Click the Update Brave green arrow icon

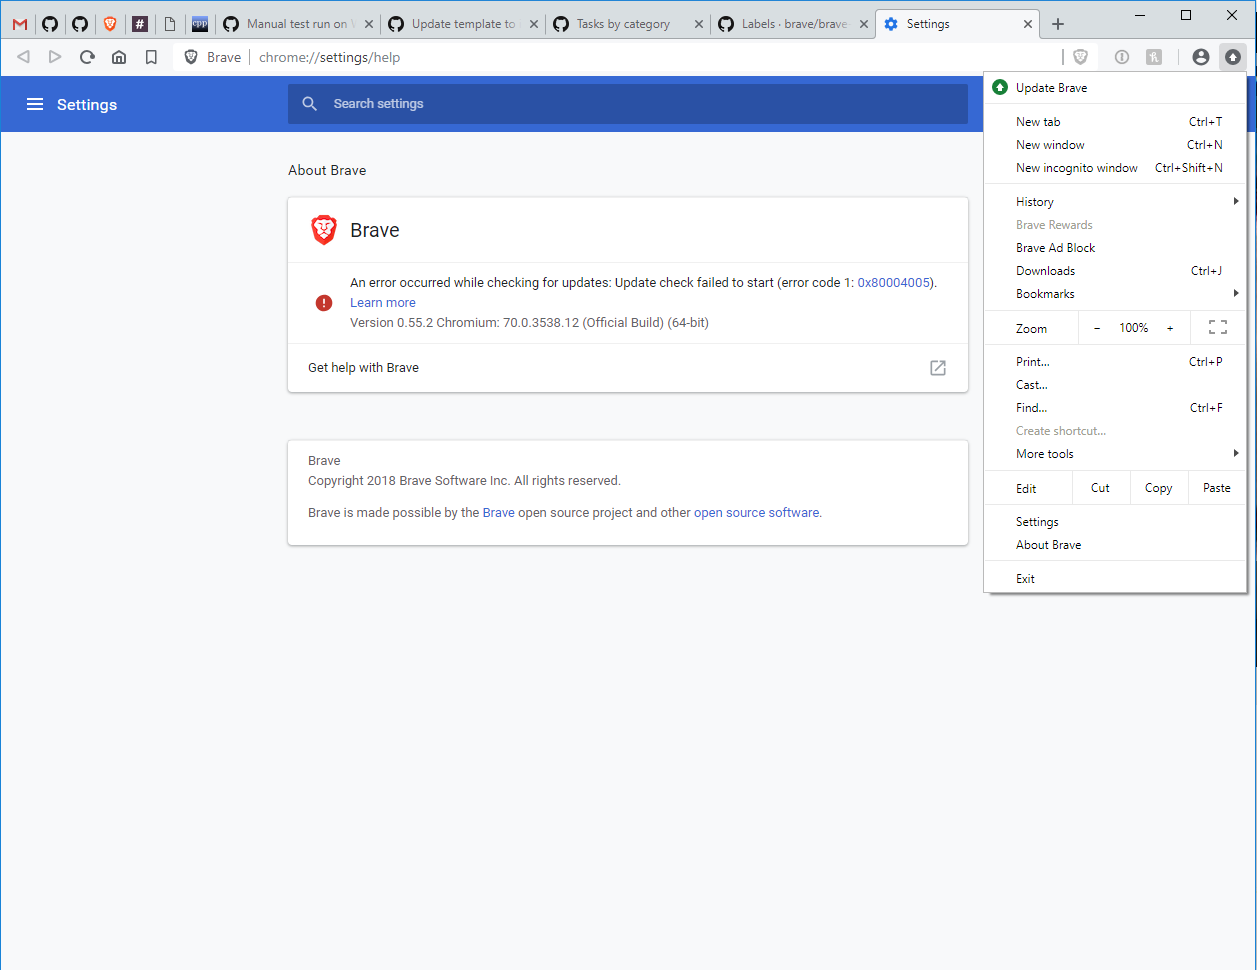(1000, 87)
